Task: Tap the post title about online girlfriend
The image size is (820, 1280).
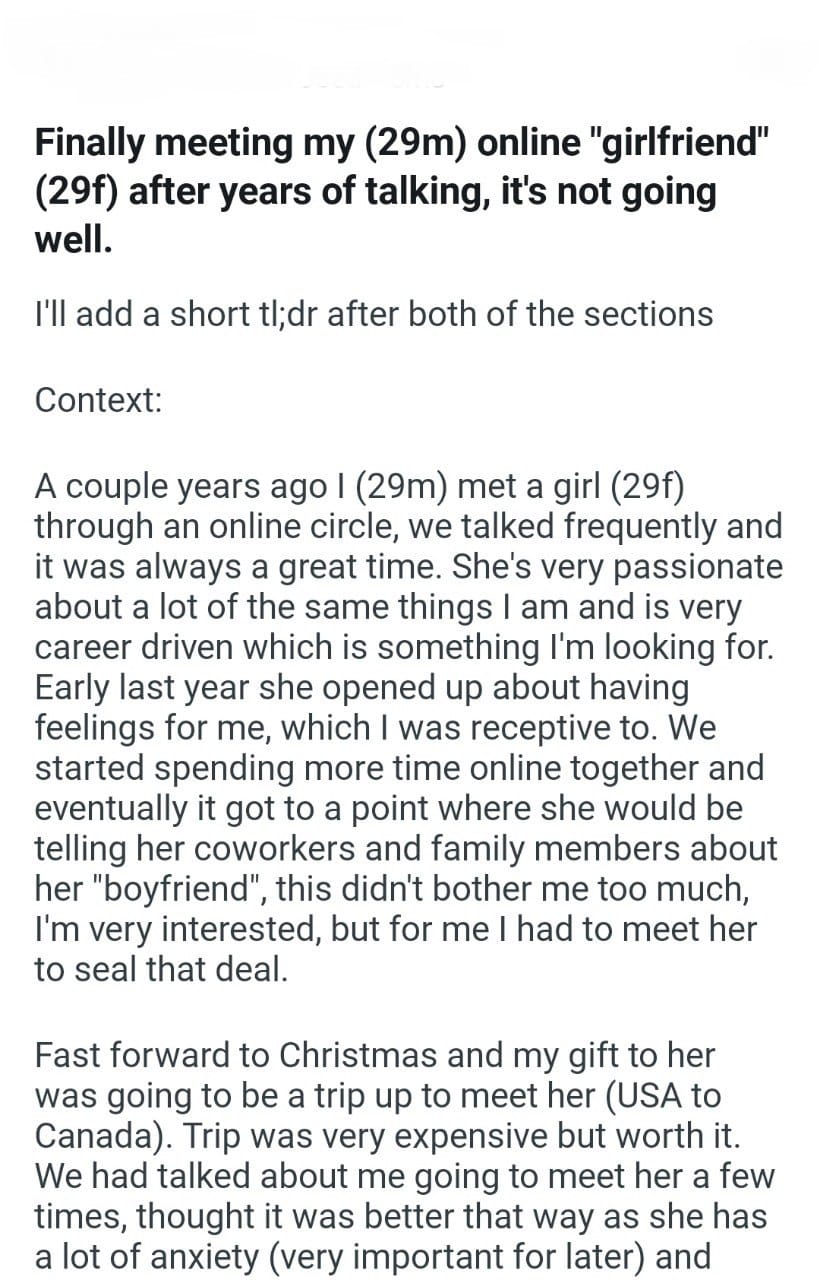Action: (400, 190)
